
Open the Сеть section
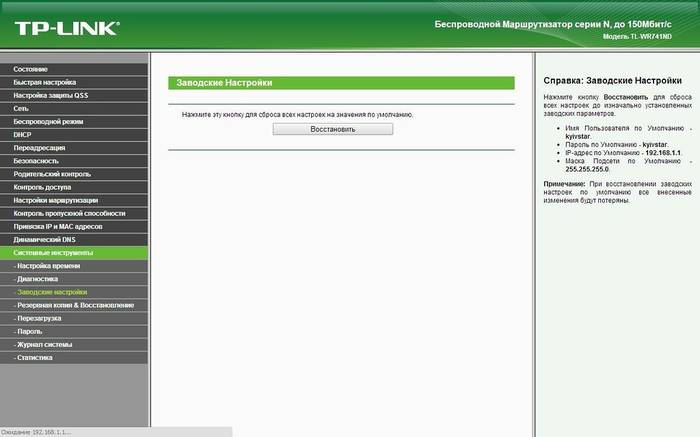pyautogui.click(x=74, y=108)
